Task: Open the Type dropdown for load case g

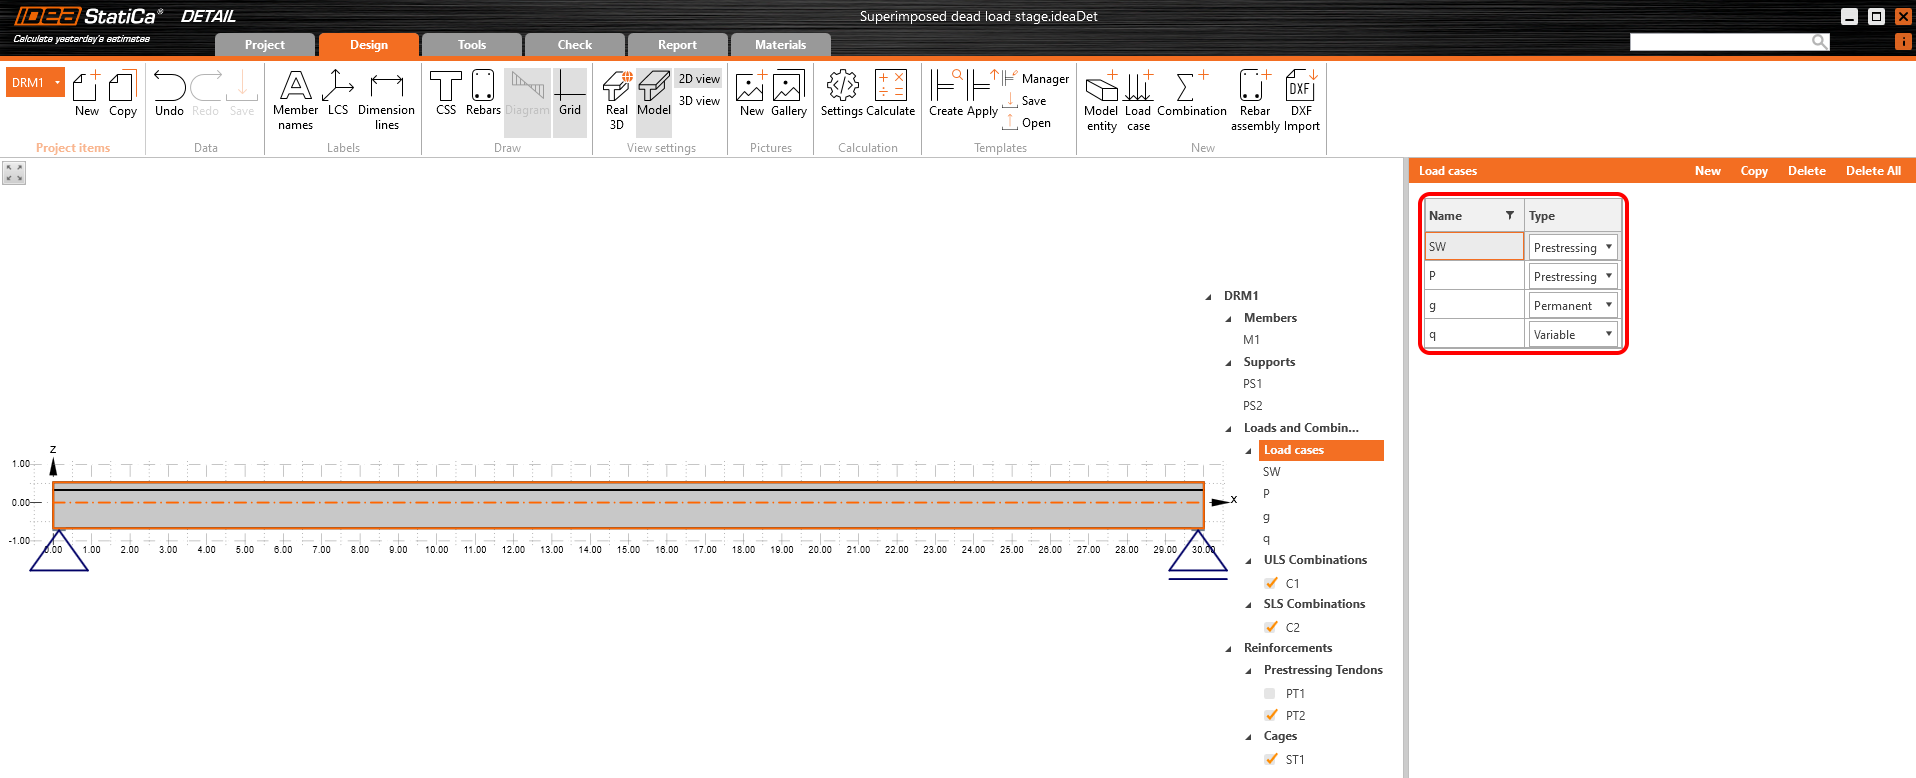Action: click(1573, 306)
